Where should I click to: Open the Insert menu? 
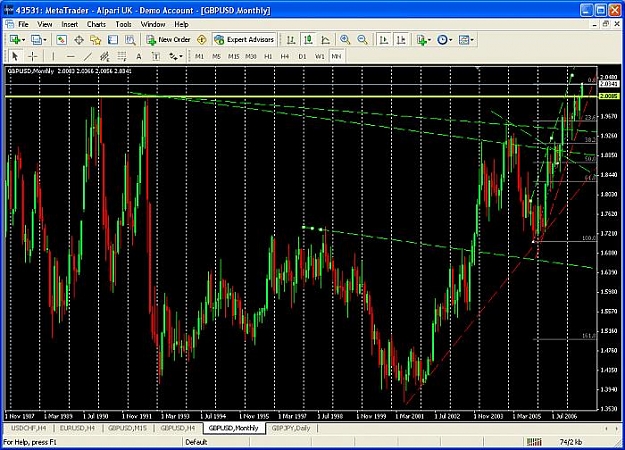click(70, 24)
